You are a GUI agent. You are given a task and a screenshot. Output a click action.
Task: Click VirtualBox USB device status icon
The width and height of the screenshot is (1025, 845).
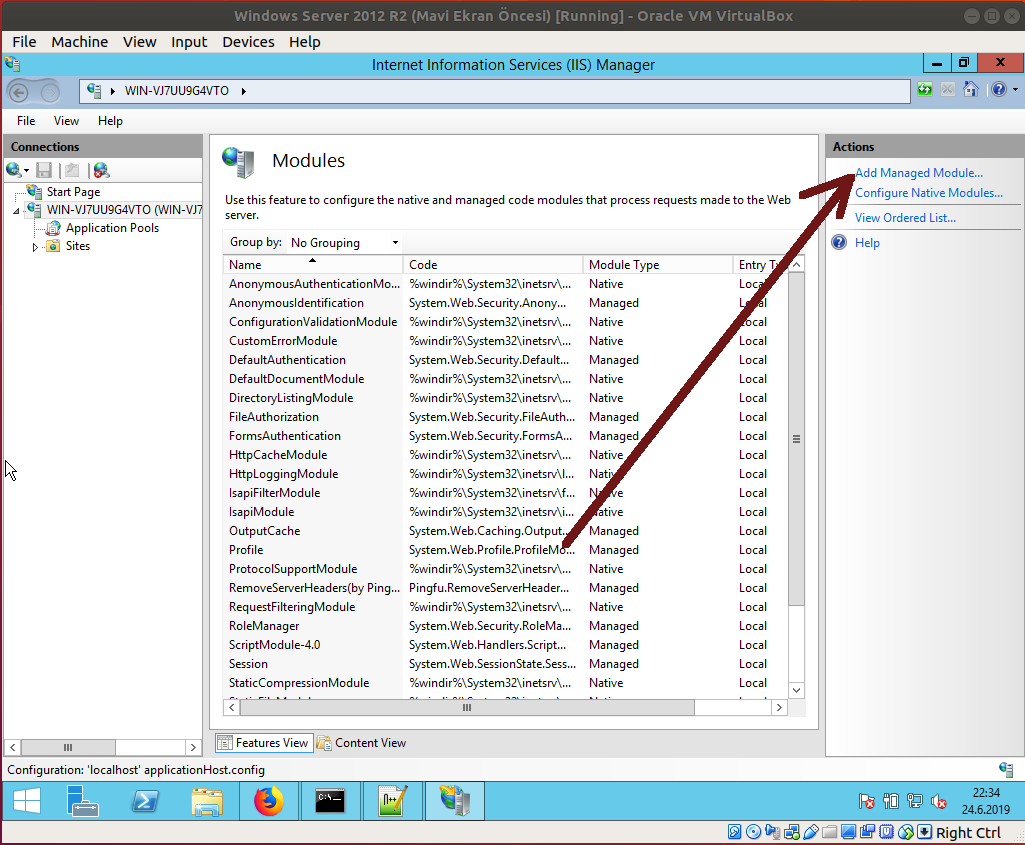point(811,832)
